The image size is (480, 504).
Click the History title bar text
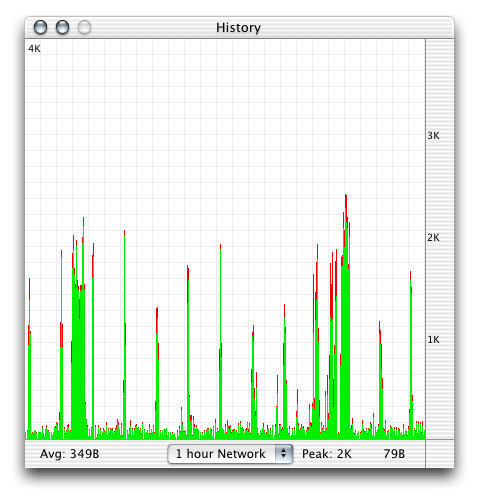point(238,28)
